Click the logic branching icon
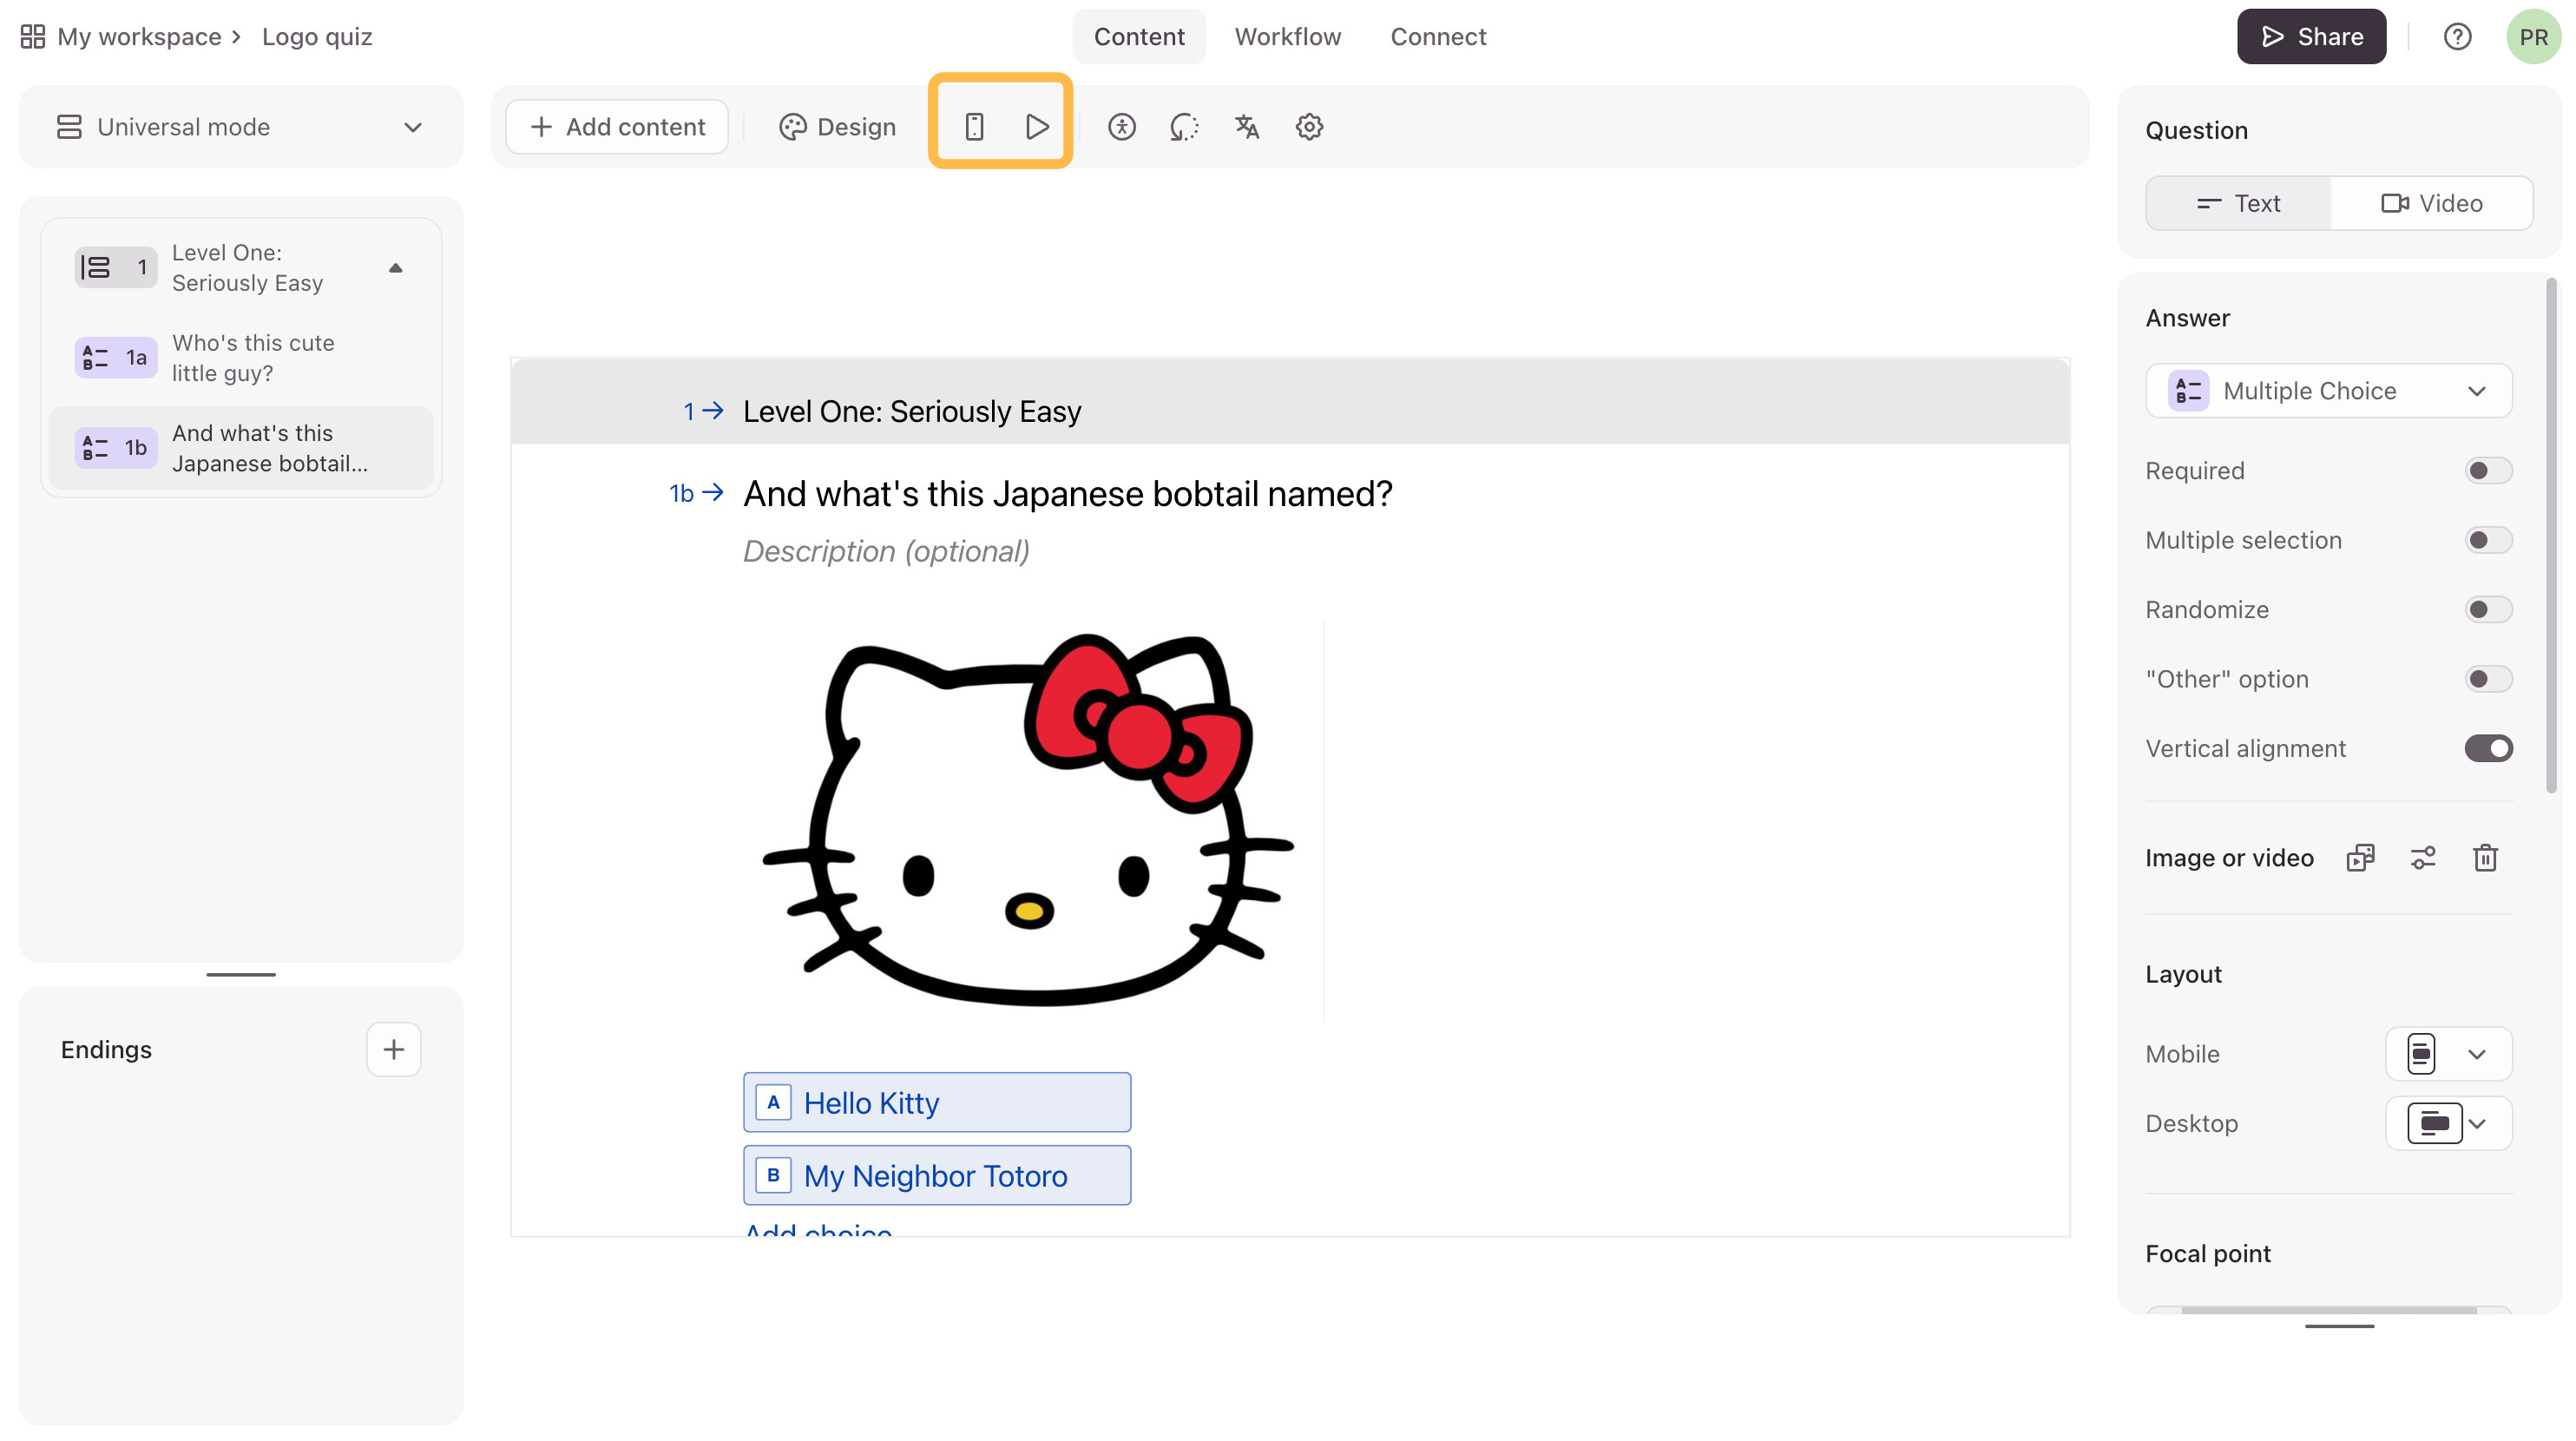Image resolution: width=2576 pixels, height=1441 pixels. 1184,127
